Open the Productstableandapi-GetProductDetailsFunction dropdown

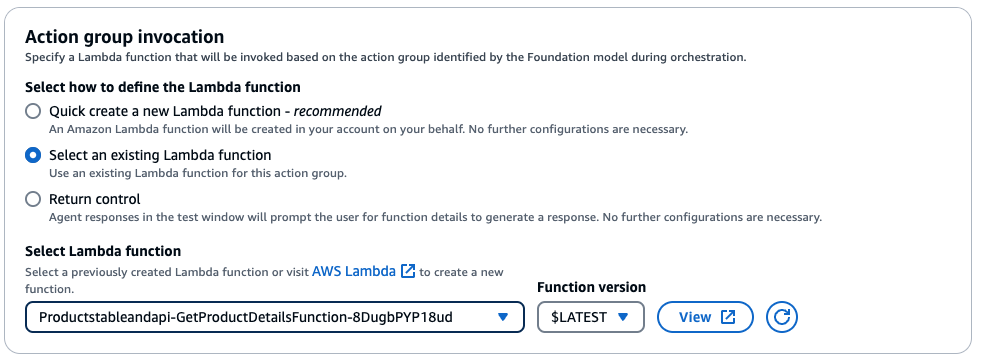pyautogui.click(x=275, y=317)
